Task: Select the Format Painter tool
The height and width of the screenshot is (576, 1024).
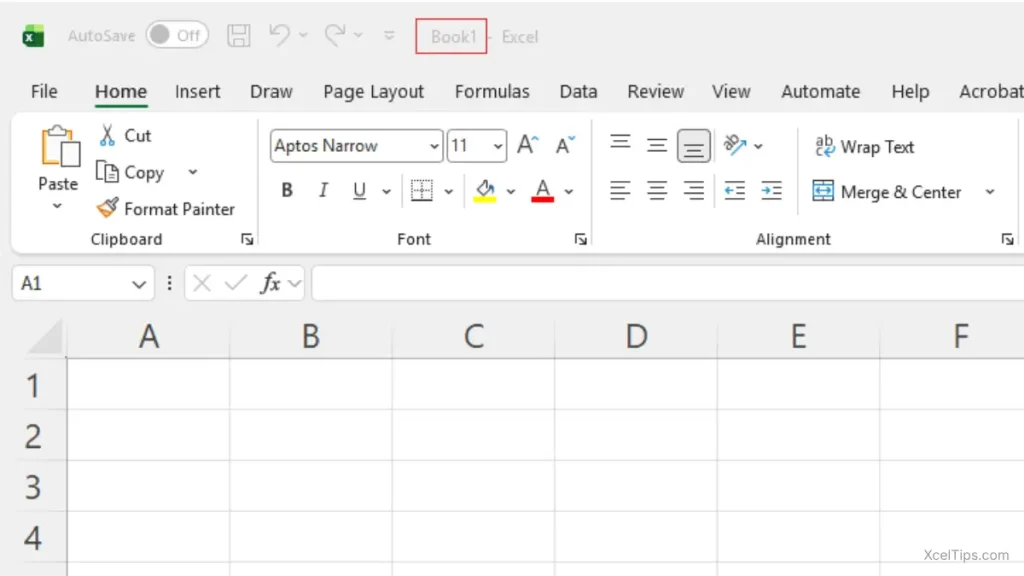Action: coord(166,209)
